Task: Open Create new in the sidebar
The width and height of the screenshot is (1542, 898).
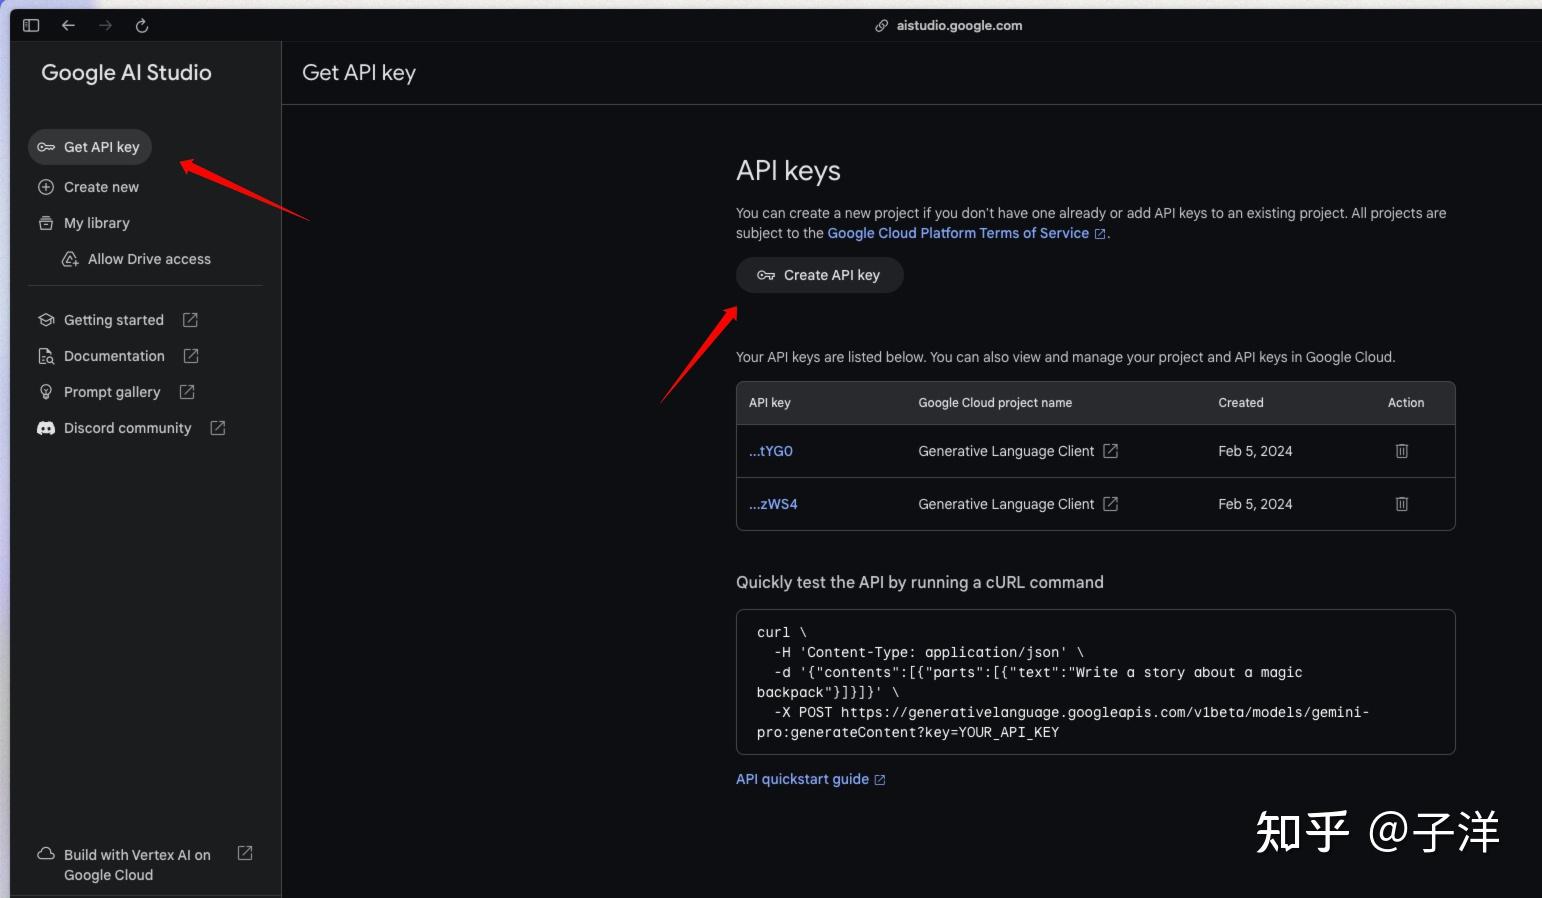Action: tap(100, 187)
